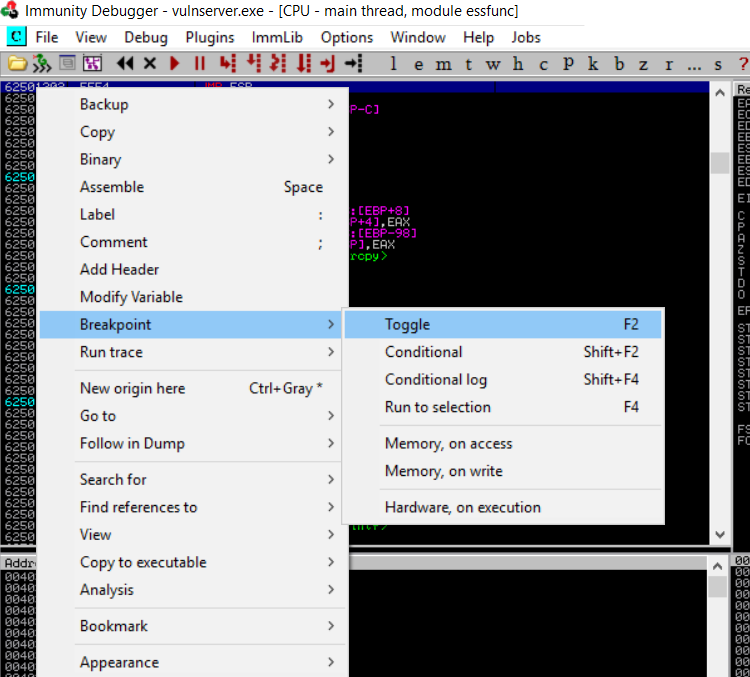The width and height of the screenshot is (750, 677).
Task: Choose Comment in context menu
Action: tap(190, 242)
